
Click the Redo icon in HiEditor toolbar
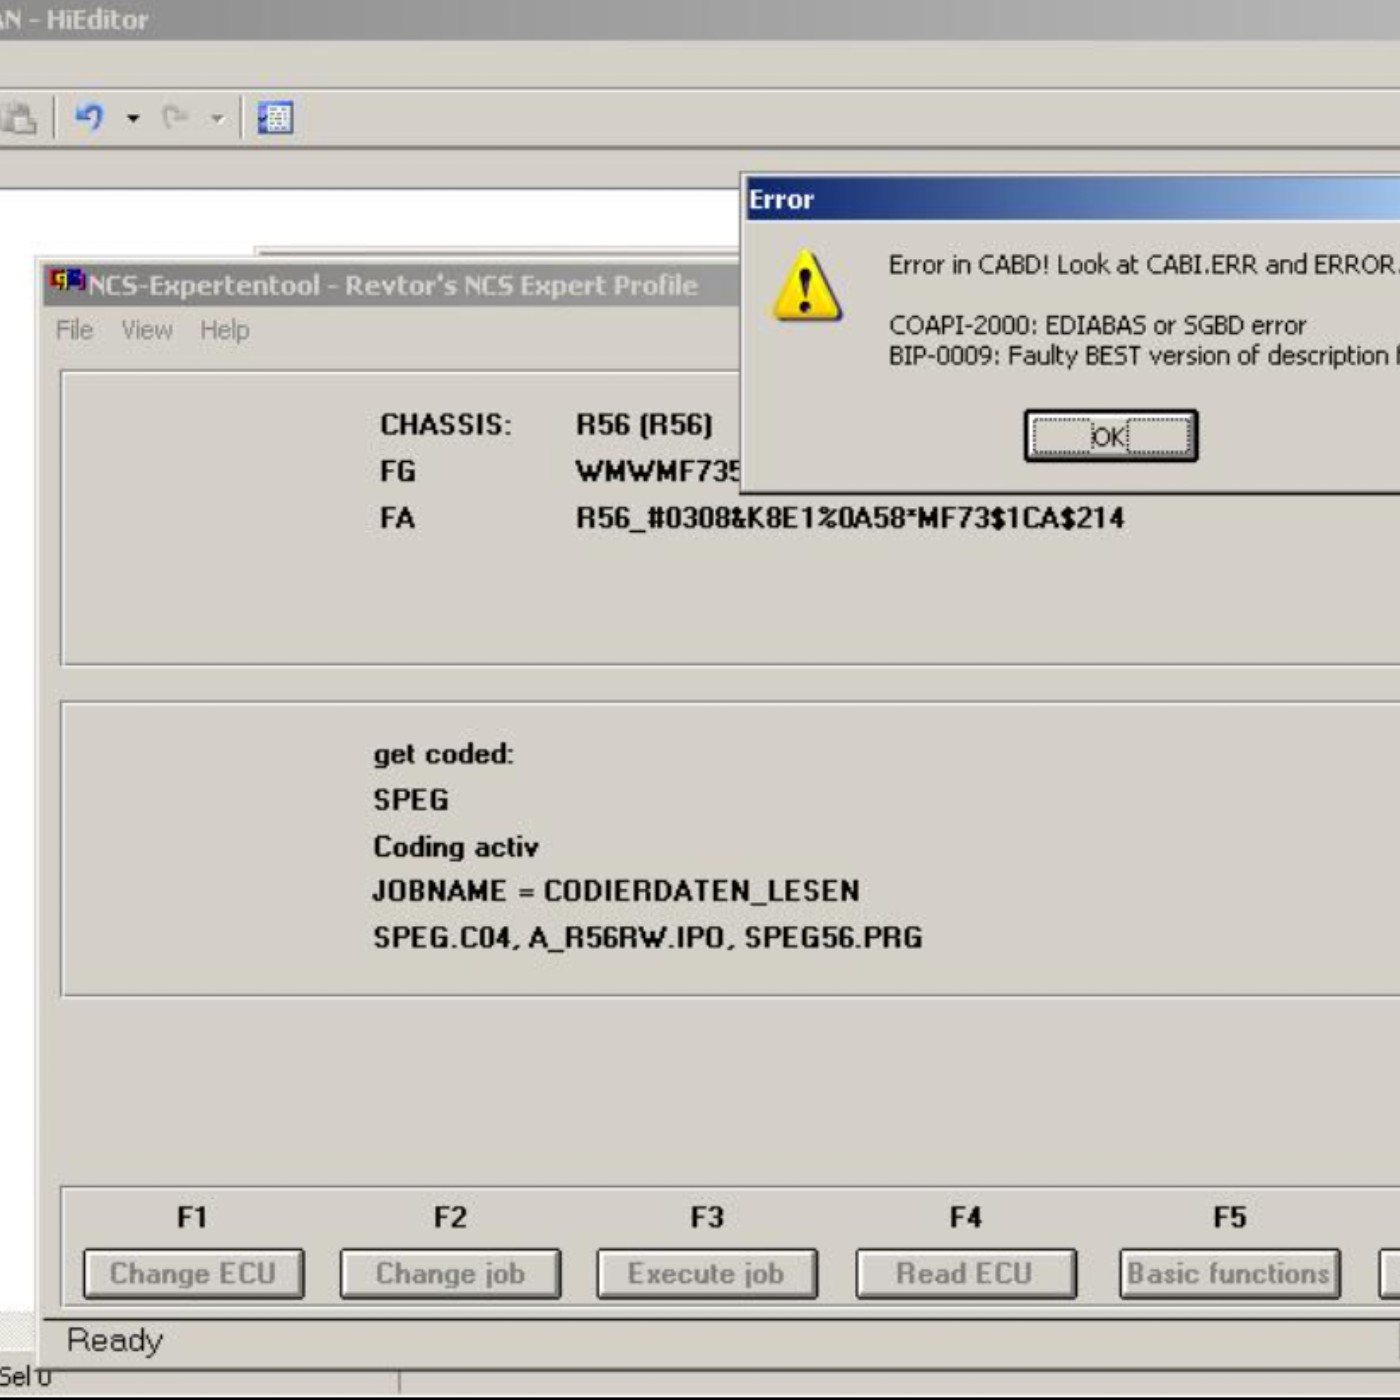(175, 118)
